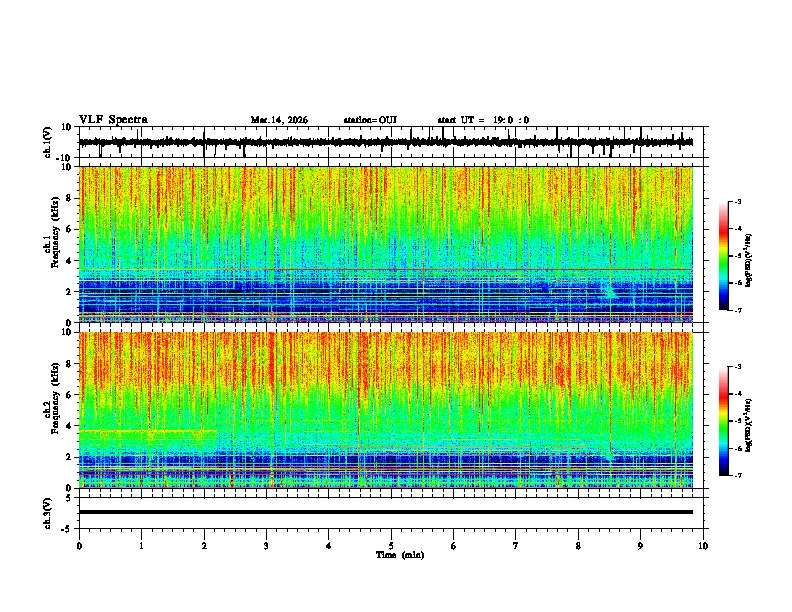Click time axis tick label "0"
This screenshot has height=612, width=792.
[x=79, y=546]
